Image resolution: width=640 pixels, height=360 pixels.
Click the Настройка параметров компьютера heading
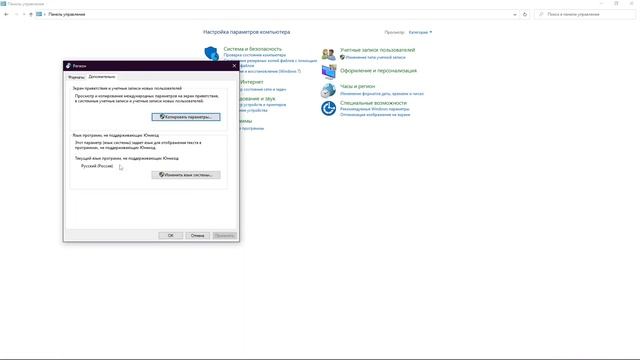(247, 32)
